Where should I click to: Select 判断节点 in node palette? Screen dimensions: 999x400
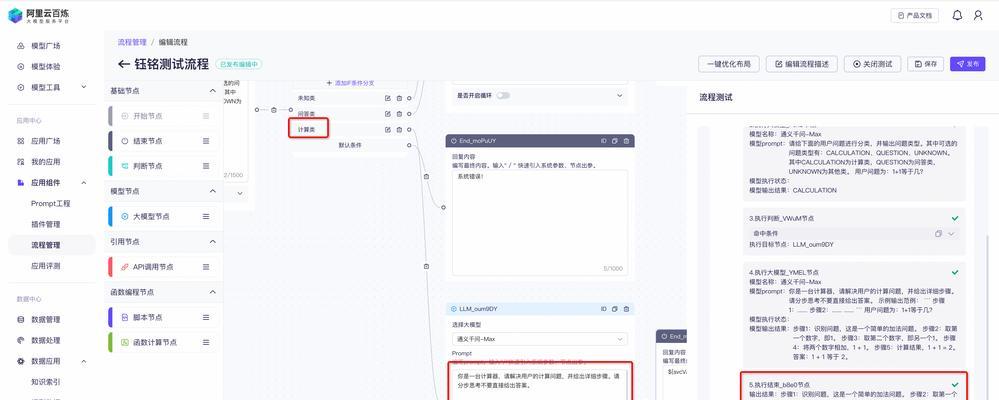(165, 166)
